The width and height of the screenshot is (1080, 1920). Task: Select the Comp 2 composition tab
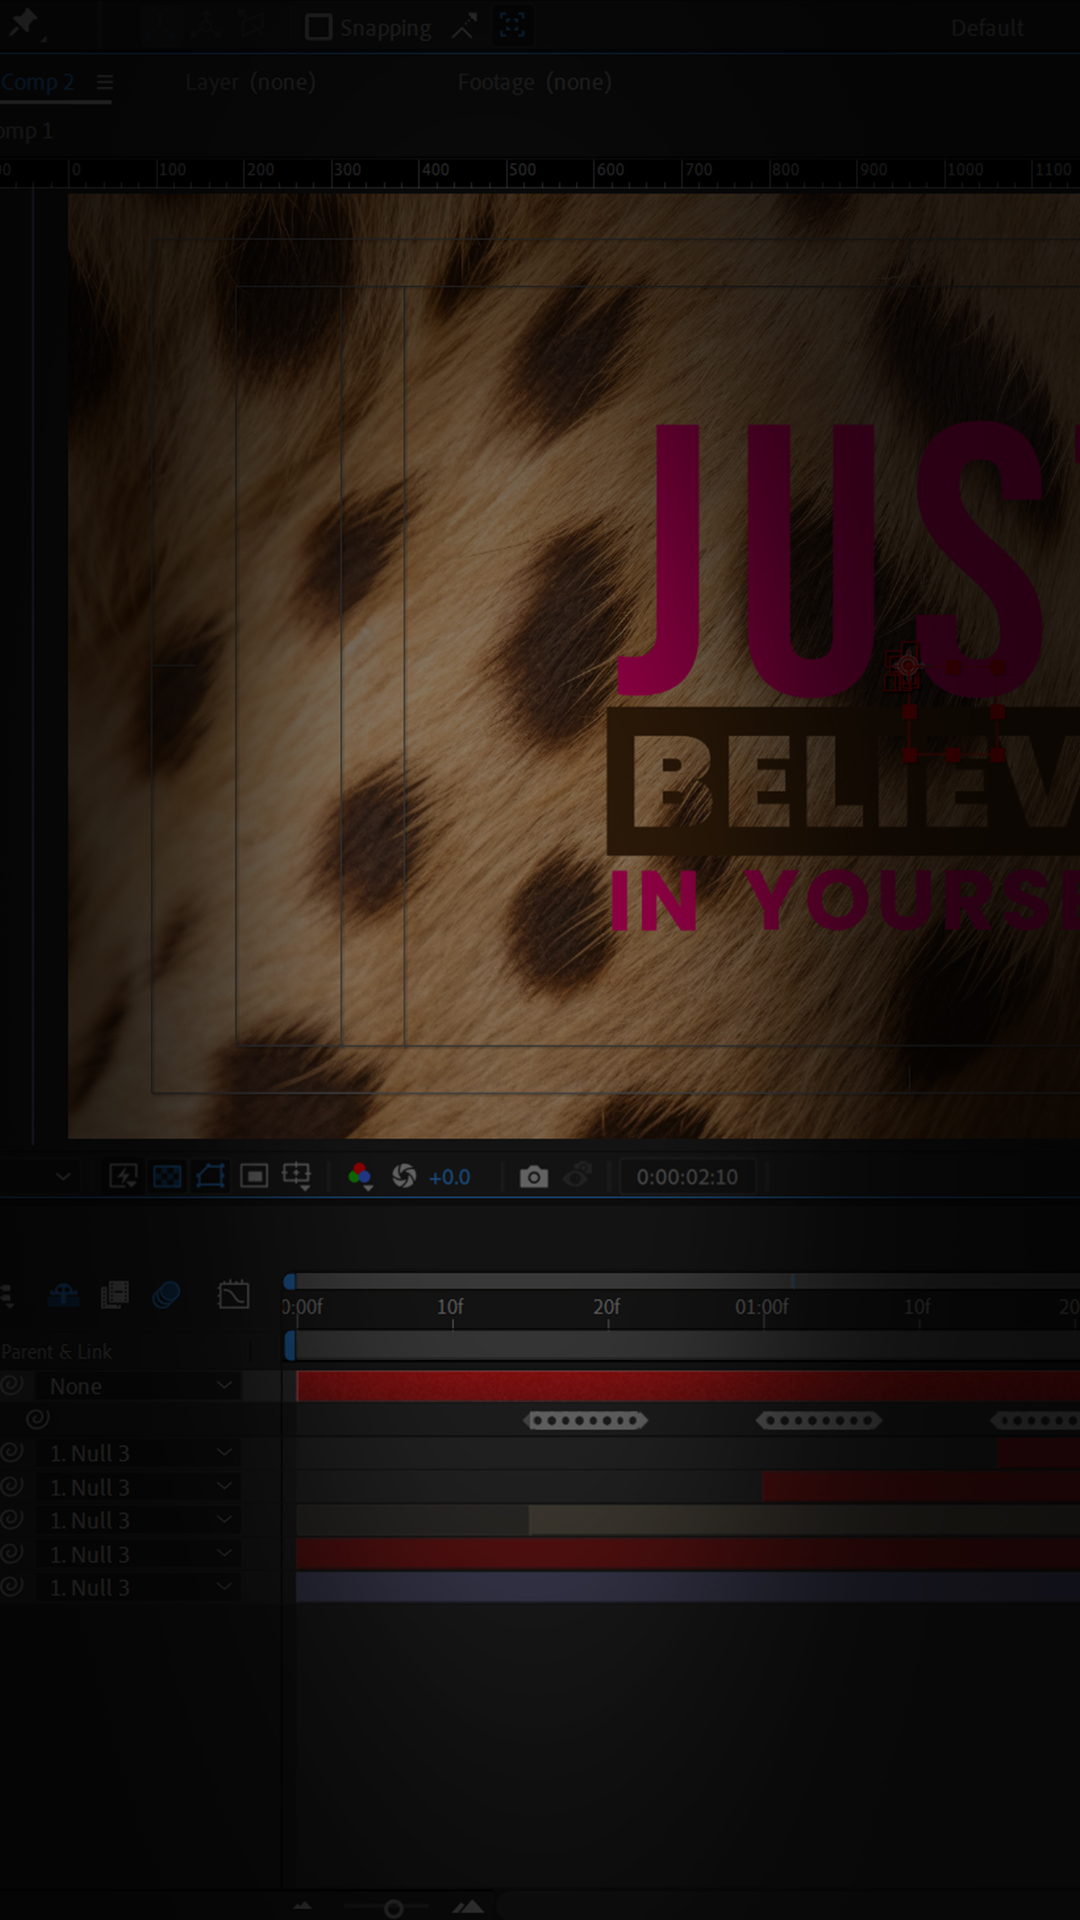click(37, 82)
